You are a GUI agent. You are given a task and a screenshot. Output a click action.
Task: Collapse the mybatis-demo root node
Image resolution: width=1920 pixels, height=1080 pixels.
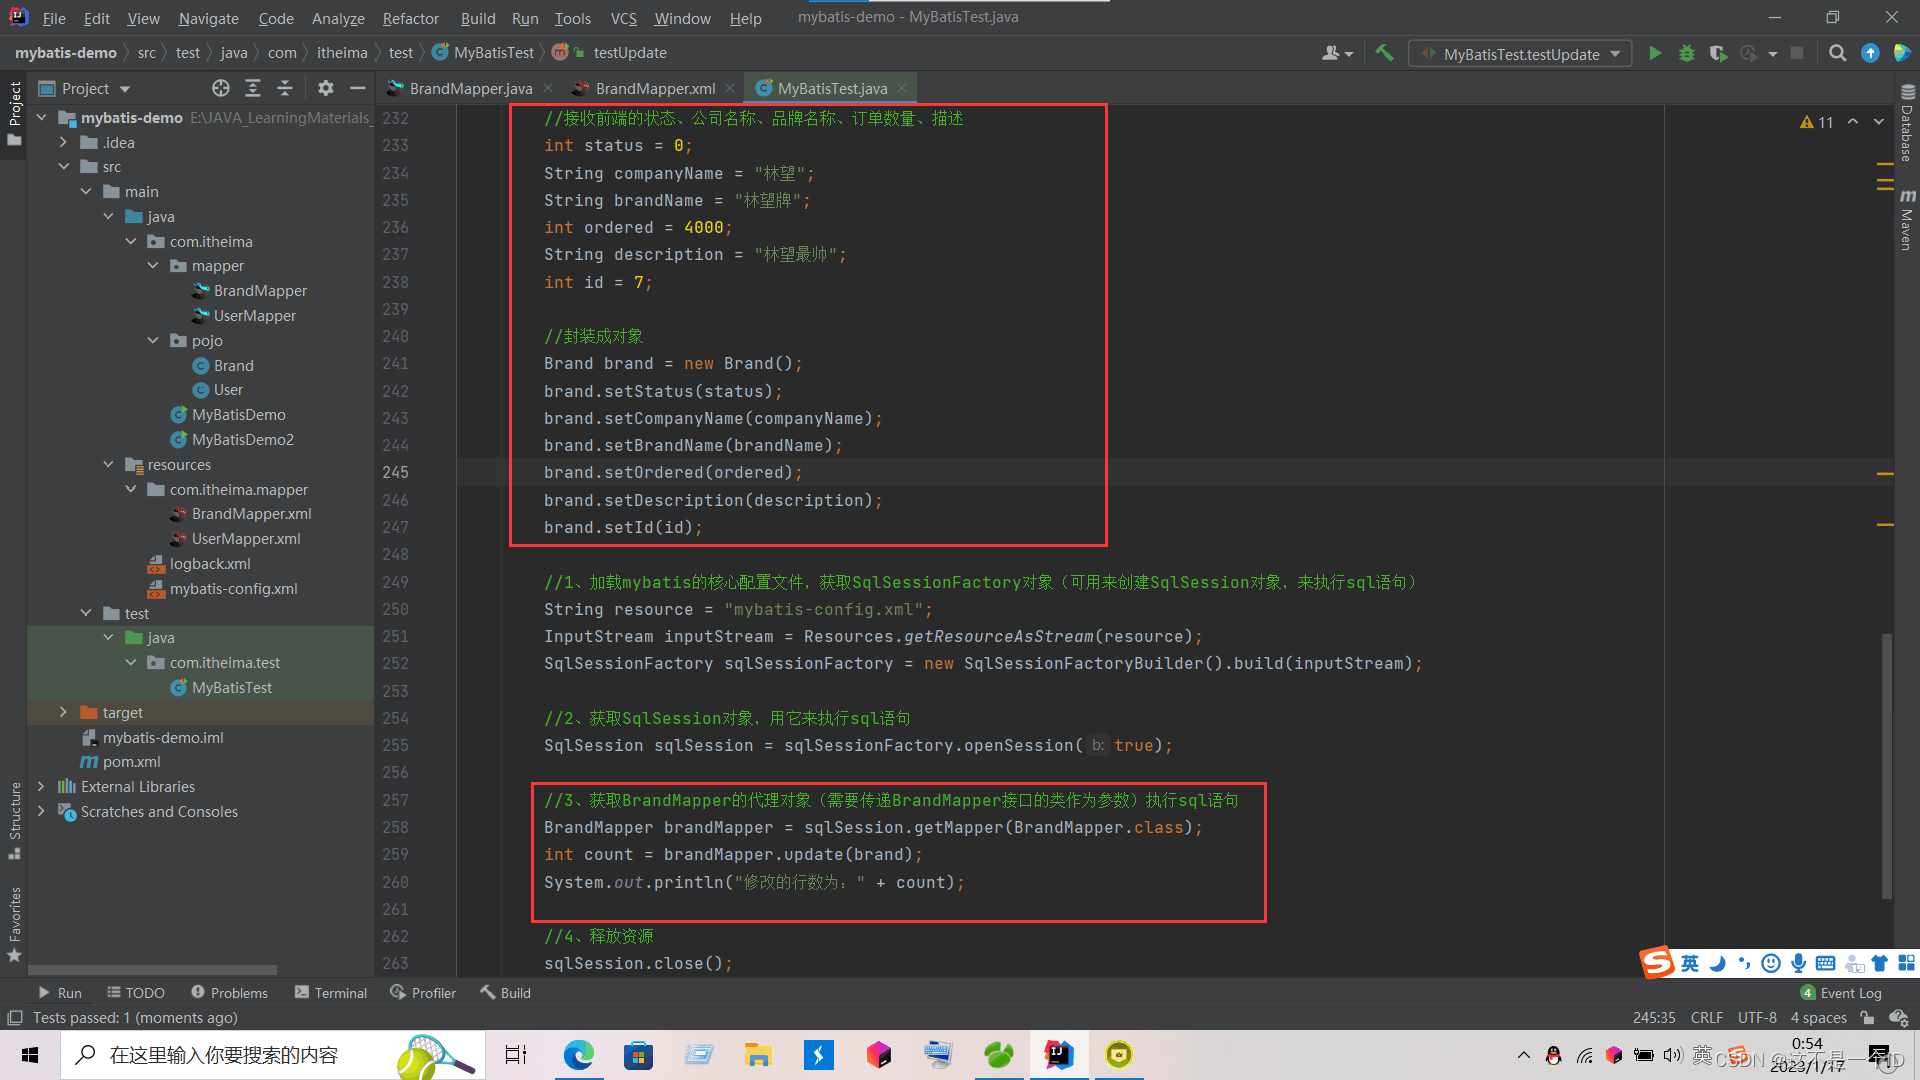pyautogui.click(x=42, y=118)
